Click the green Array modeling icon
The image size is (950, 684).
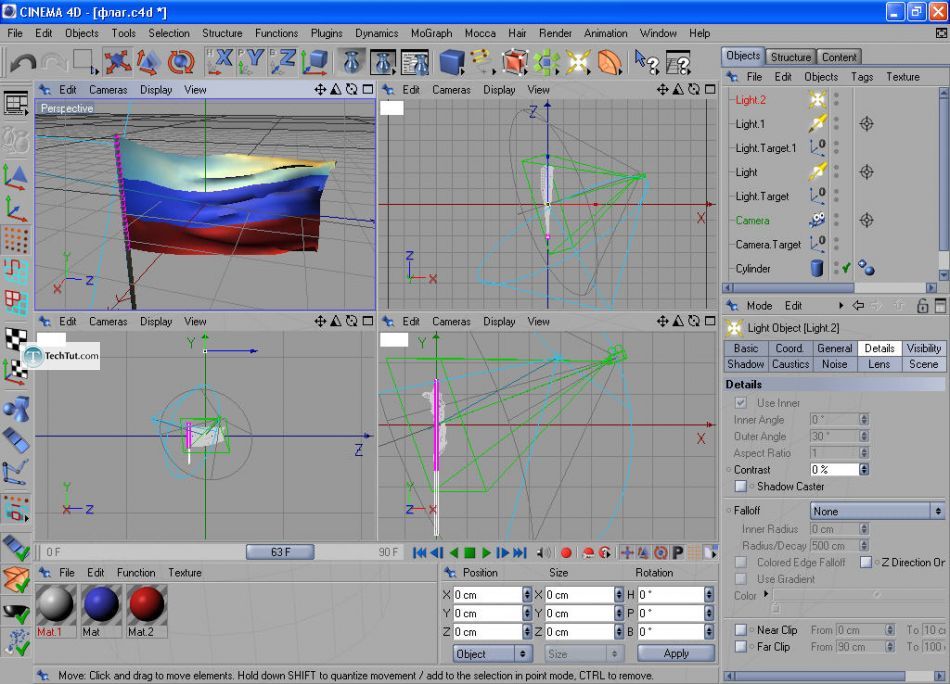click(546, 62)
